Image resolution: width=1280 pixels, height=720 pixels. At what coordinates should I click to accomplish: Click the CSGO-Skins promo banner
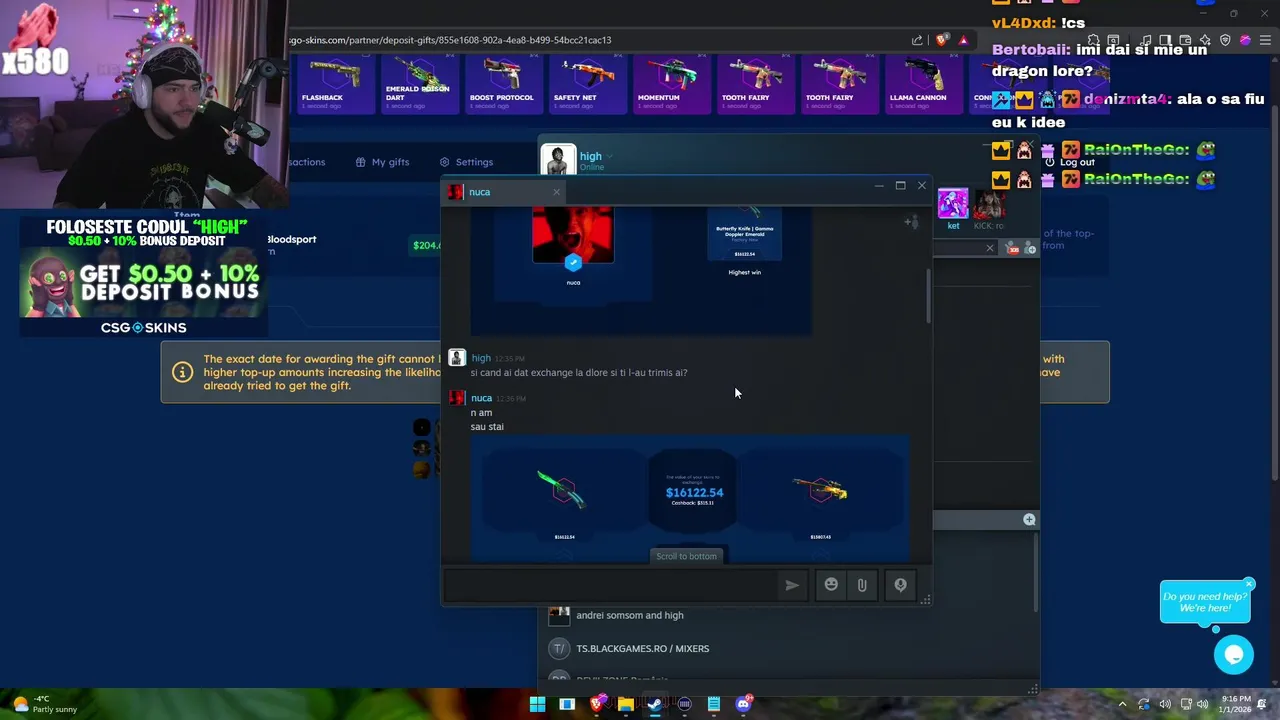(x=143, y=278)
